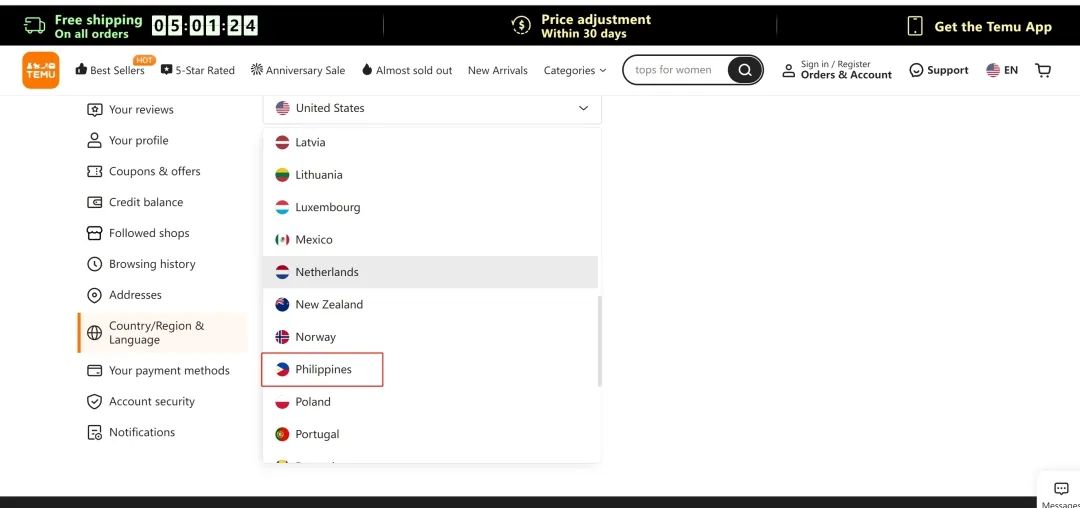
Task: Focus the tops for women search field
Action: [674, 70]
